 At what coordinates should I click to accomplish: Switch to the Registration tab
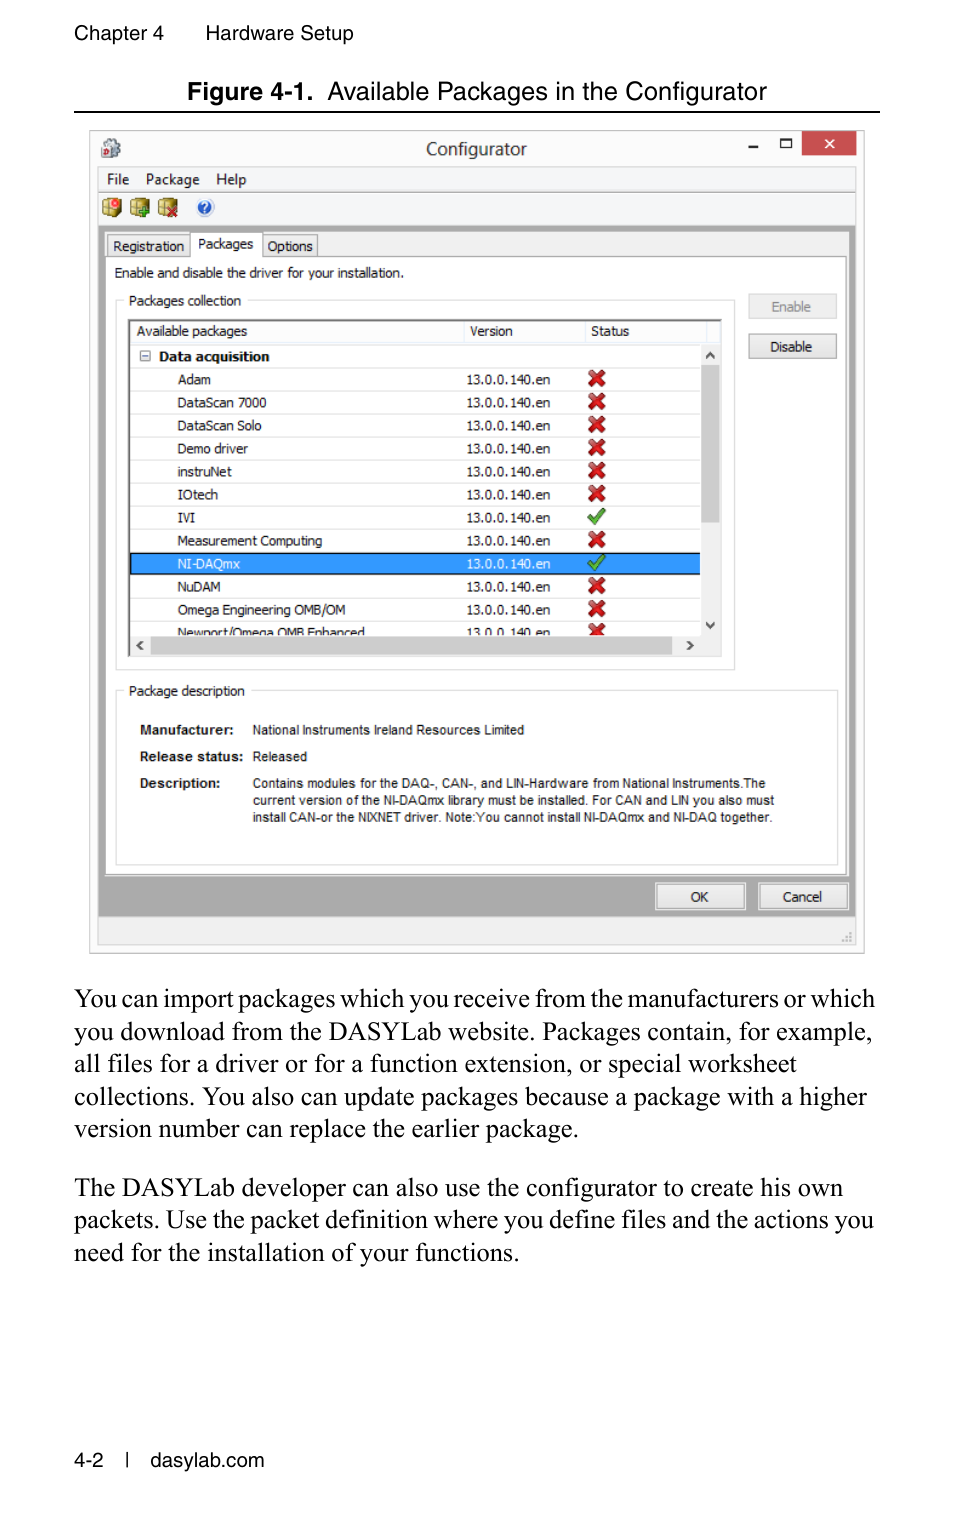(148, 246)
